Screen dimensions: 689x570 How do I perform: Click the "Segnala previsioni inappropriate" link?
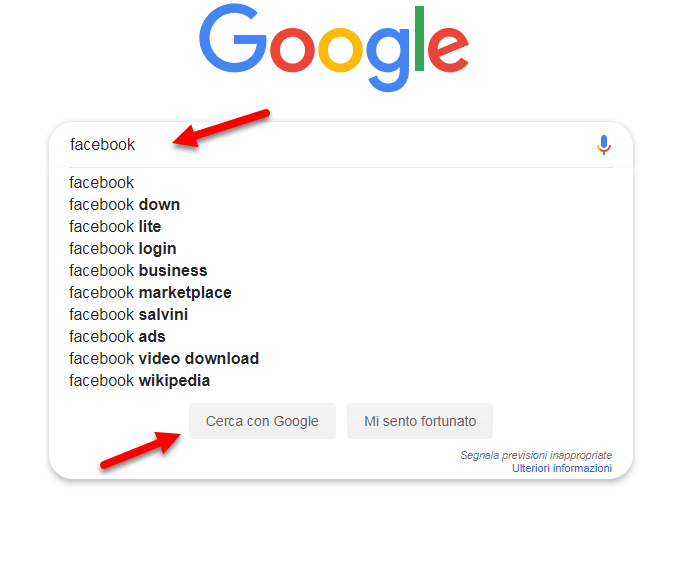(x=536, y=455)
